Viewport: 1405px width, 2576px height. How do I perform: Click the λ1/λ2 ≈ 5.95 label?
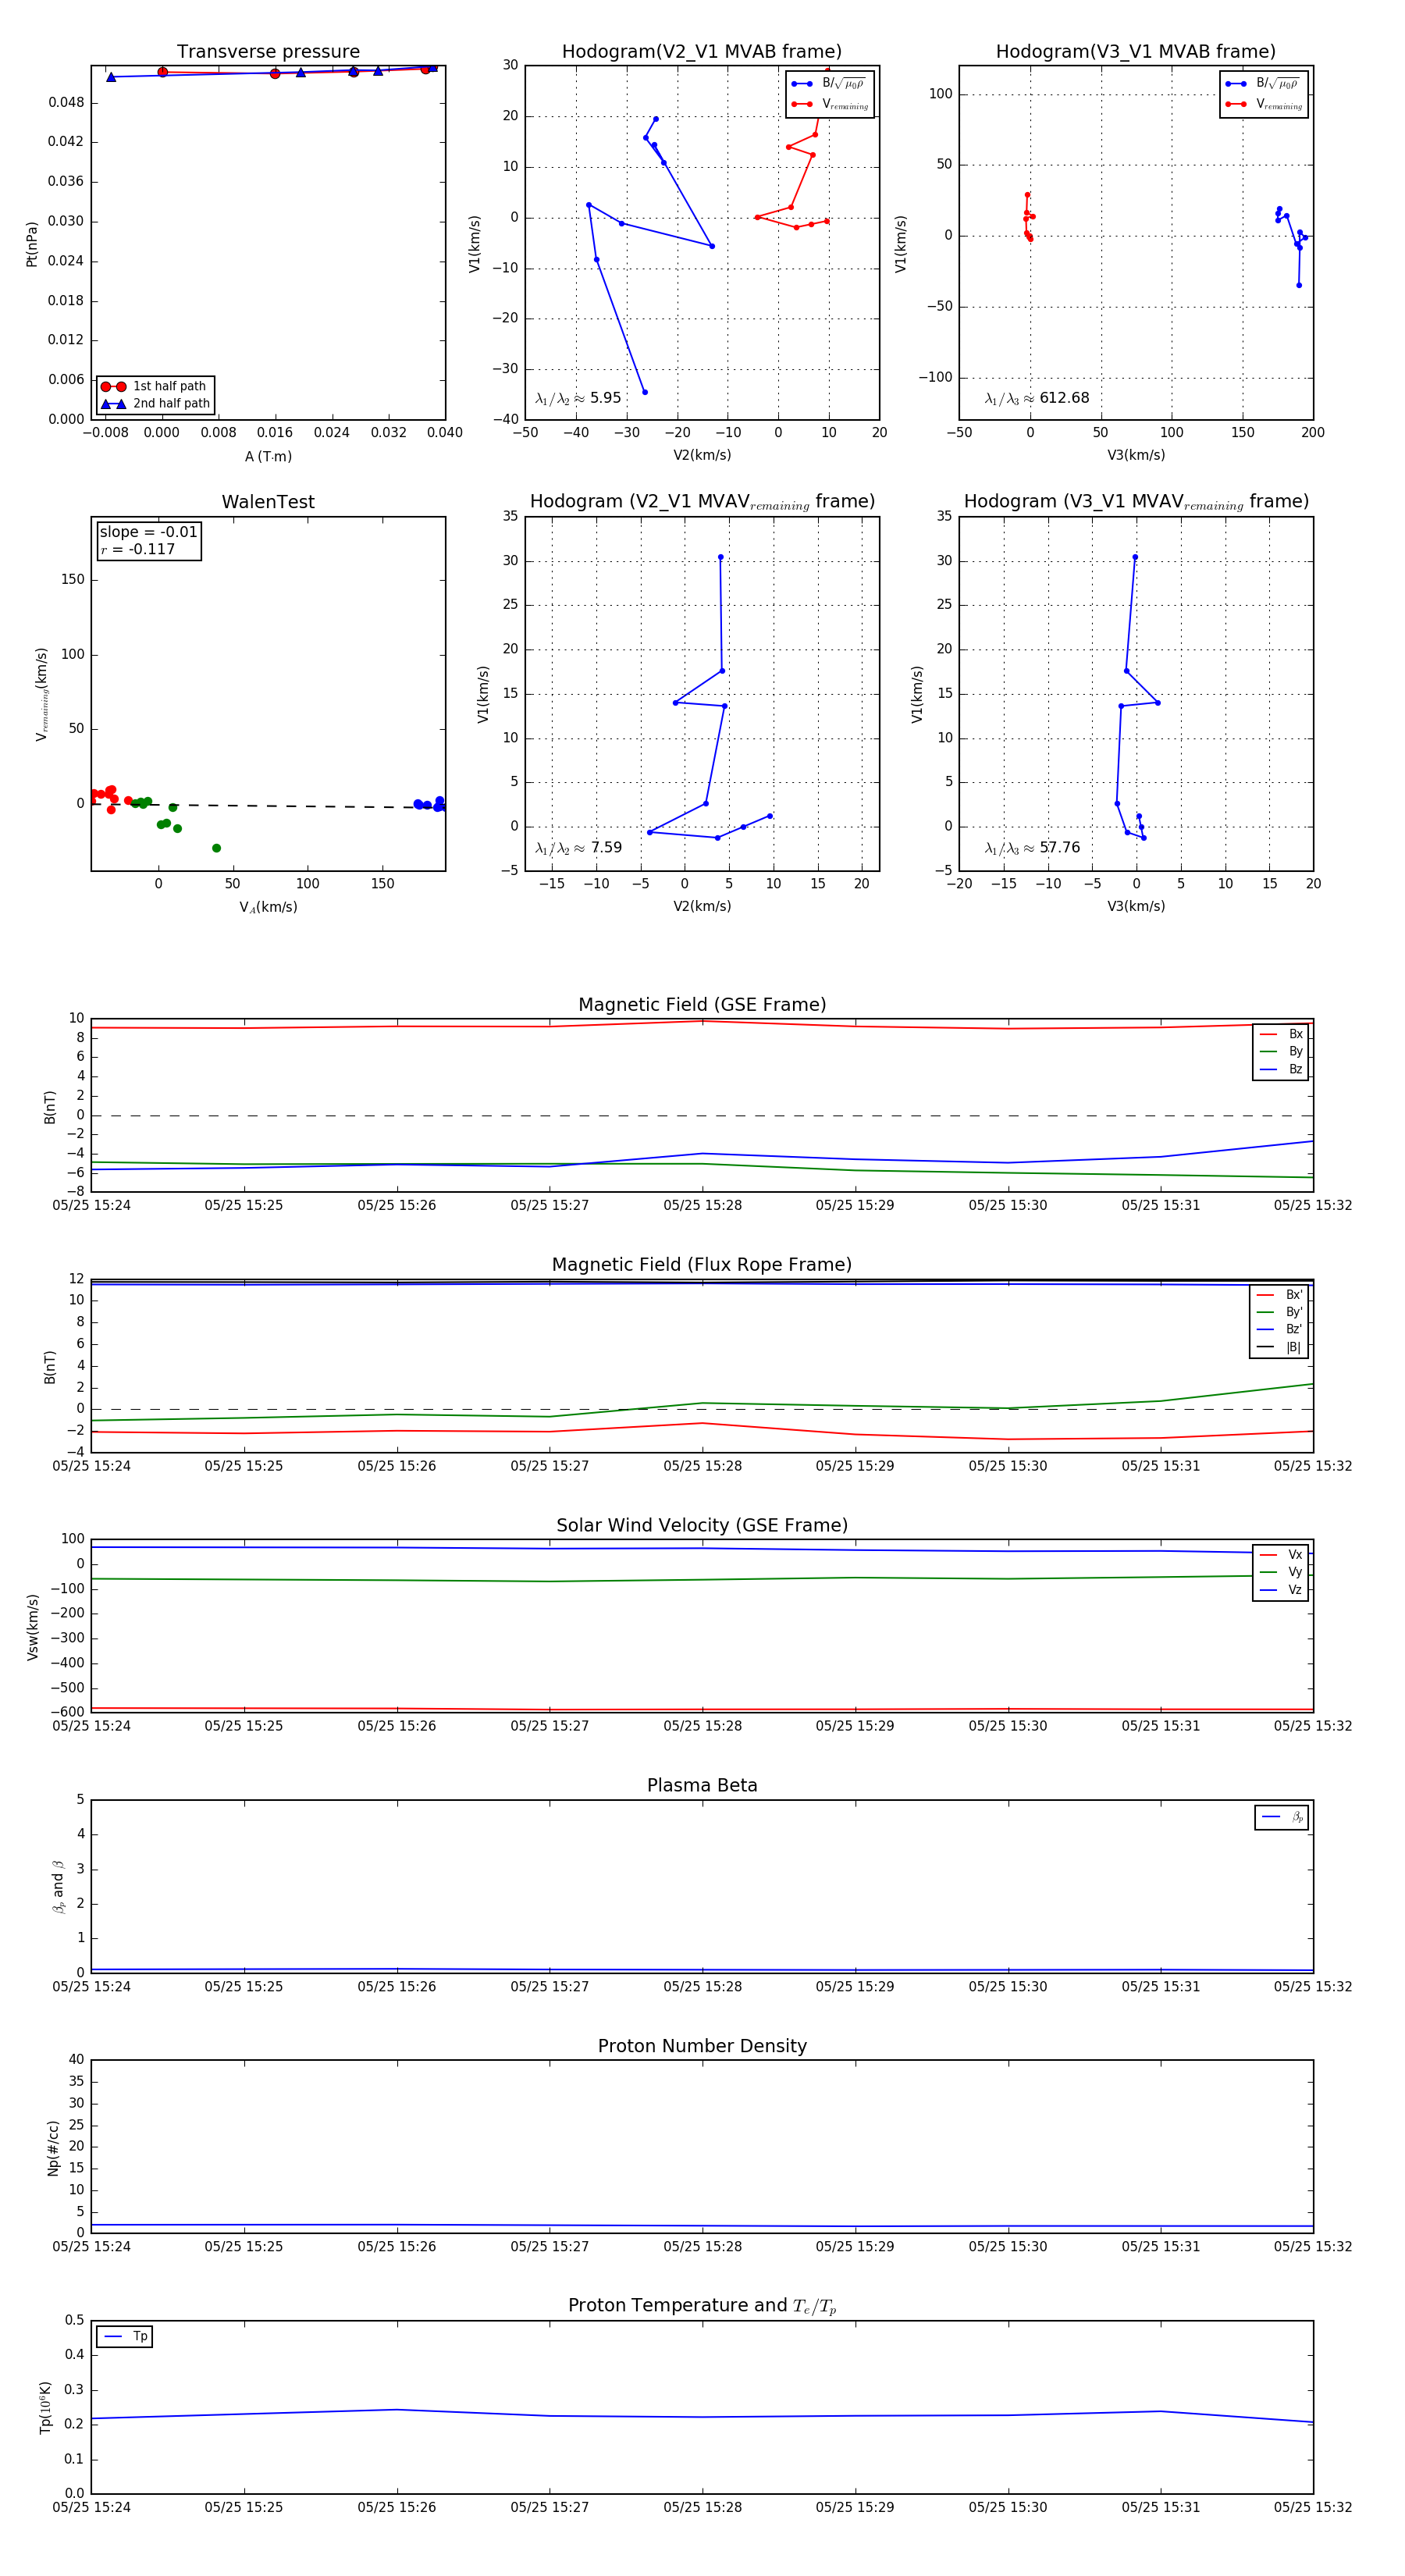578,398
